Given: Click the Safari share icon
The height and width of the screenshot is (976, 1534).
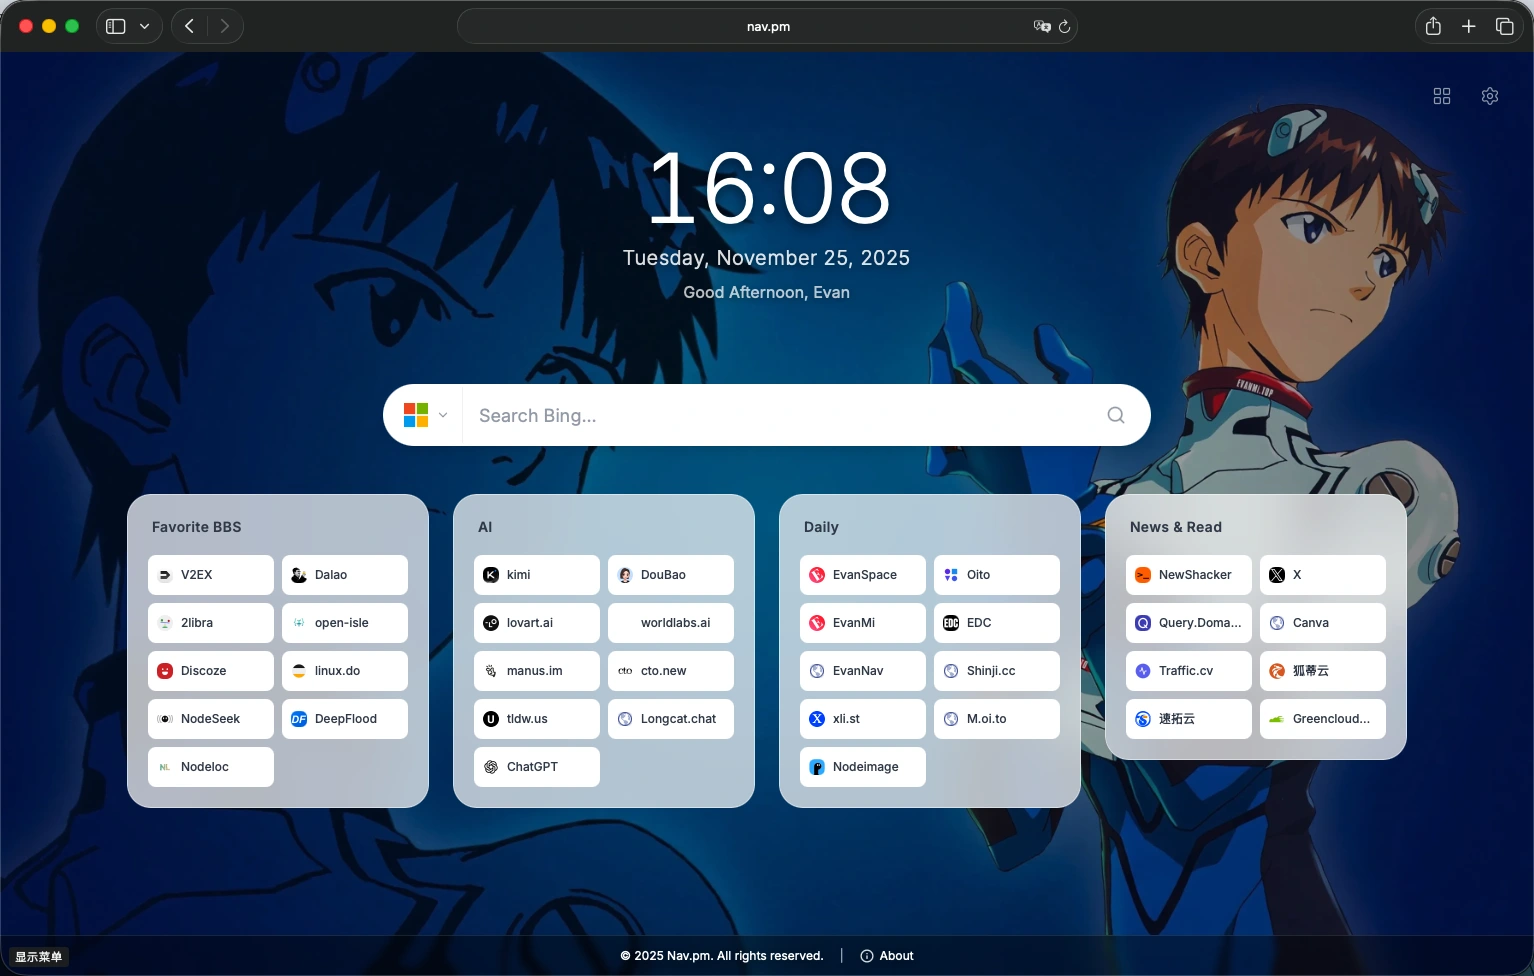Looking at the screenshot, I should pos(1432,27).
